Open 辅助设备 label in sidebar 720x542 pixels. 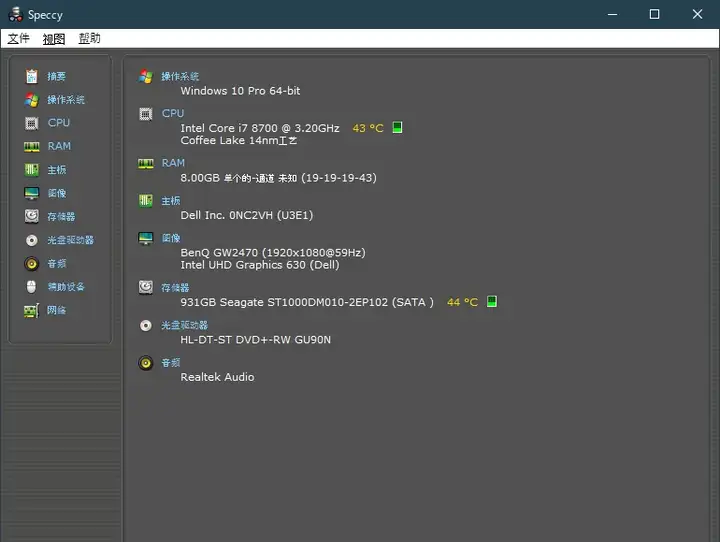coord(66,287)
